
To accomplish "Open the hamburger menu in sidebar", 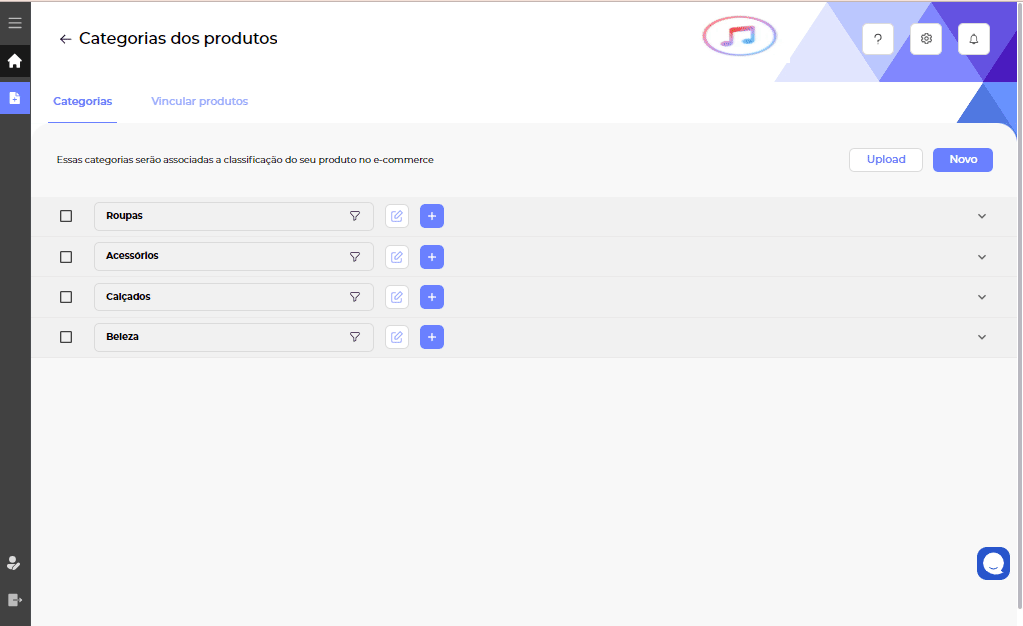I will click(x=15, y=22).
